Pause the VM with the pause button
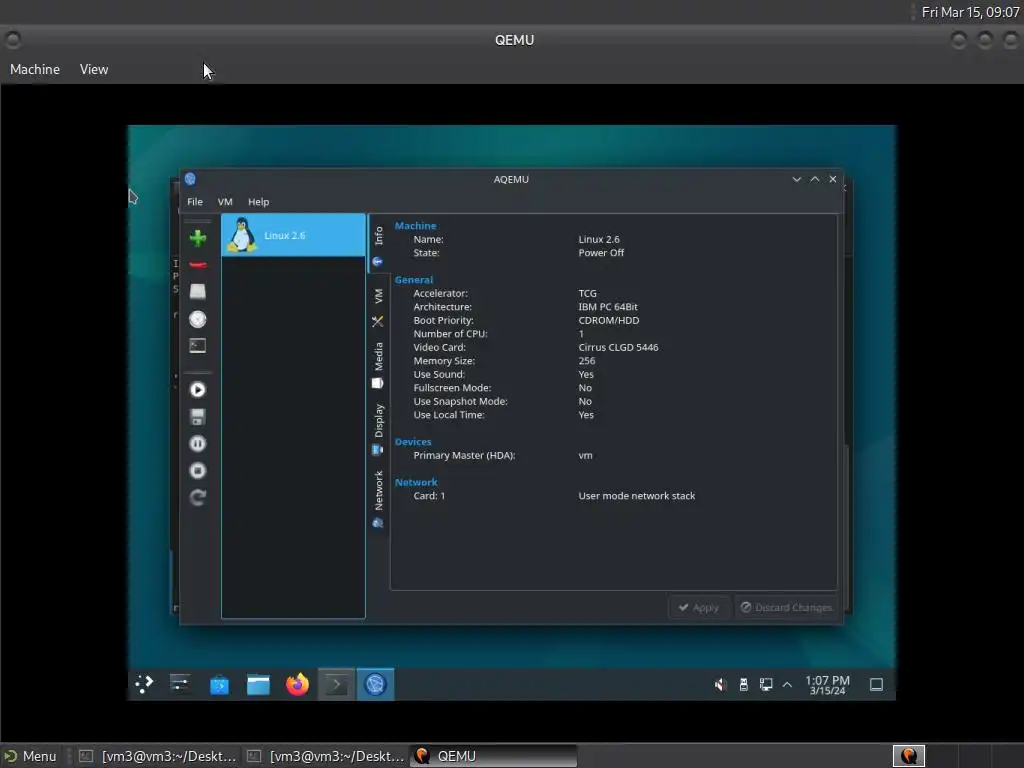This screenshot has height=768, width=1024. pyautogui.click(x=198, y=444)
